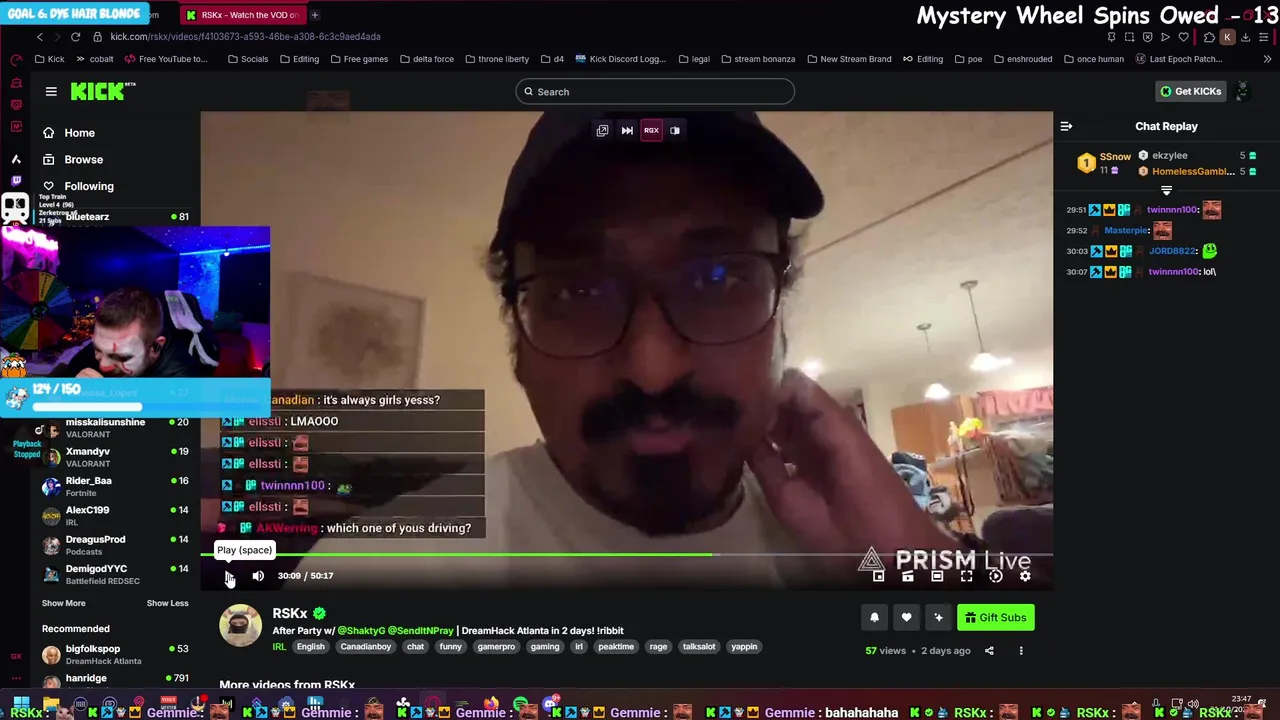This screenshot has height=720, width=1280.
Task: Share the video via share icon
Action: pyautogui.click(x=989, y=651)
